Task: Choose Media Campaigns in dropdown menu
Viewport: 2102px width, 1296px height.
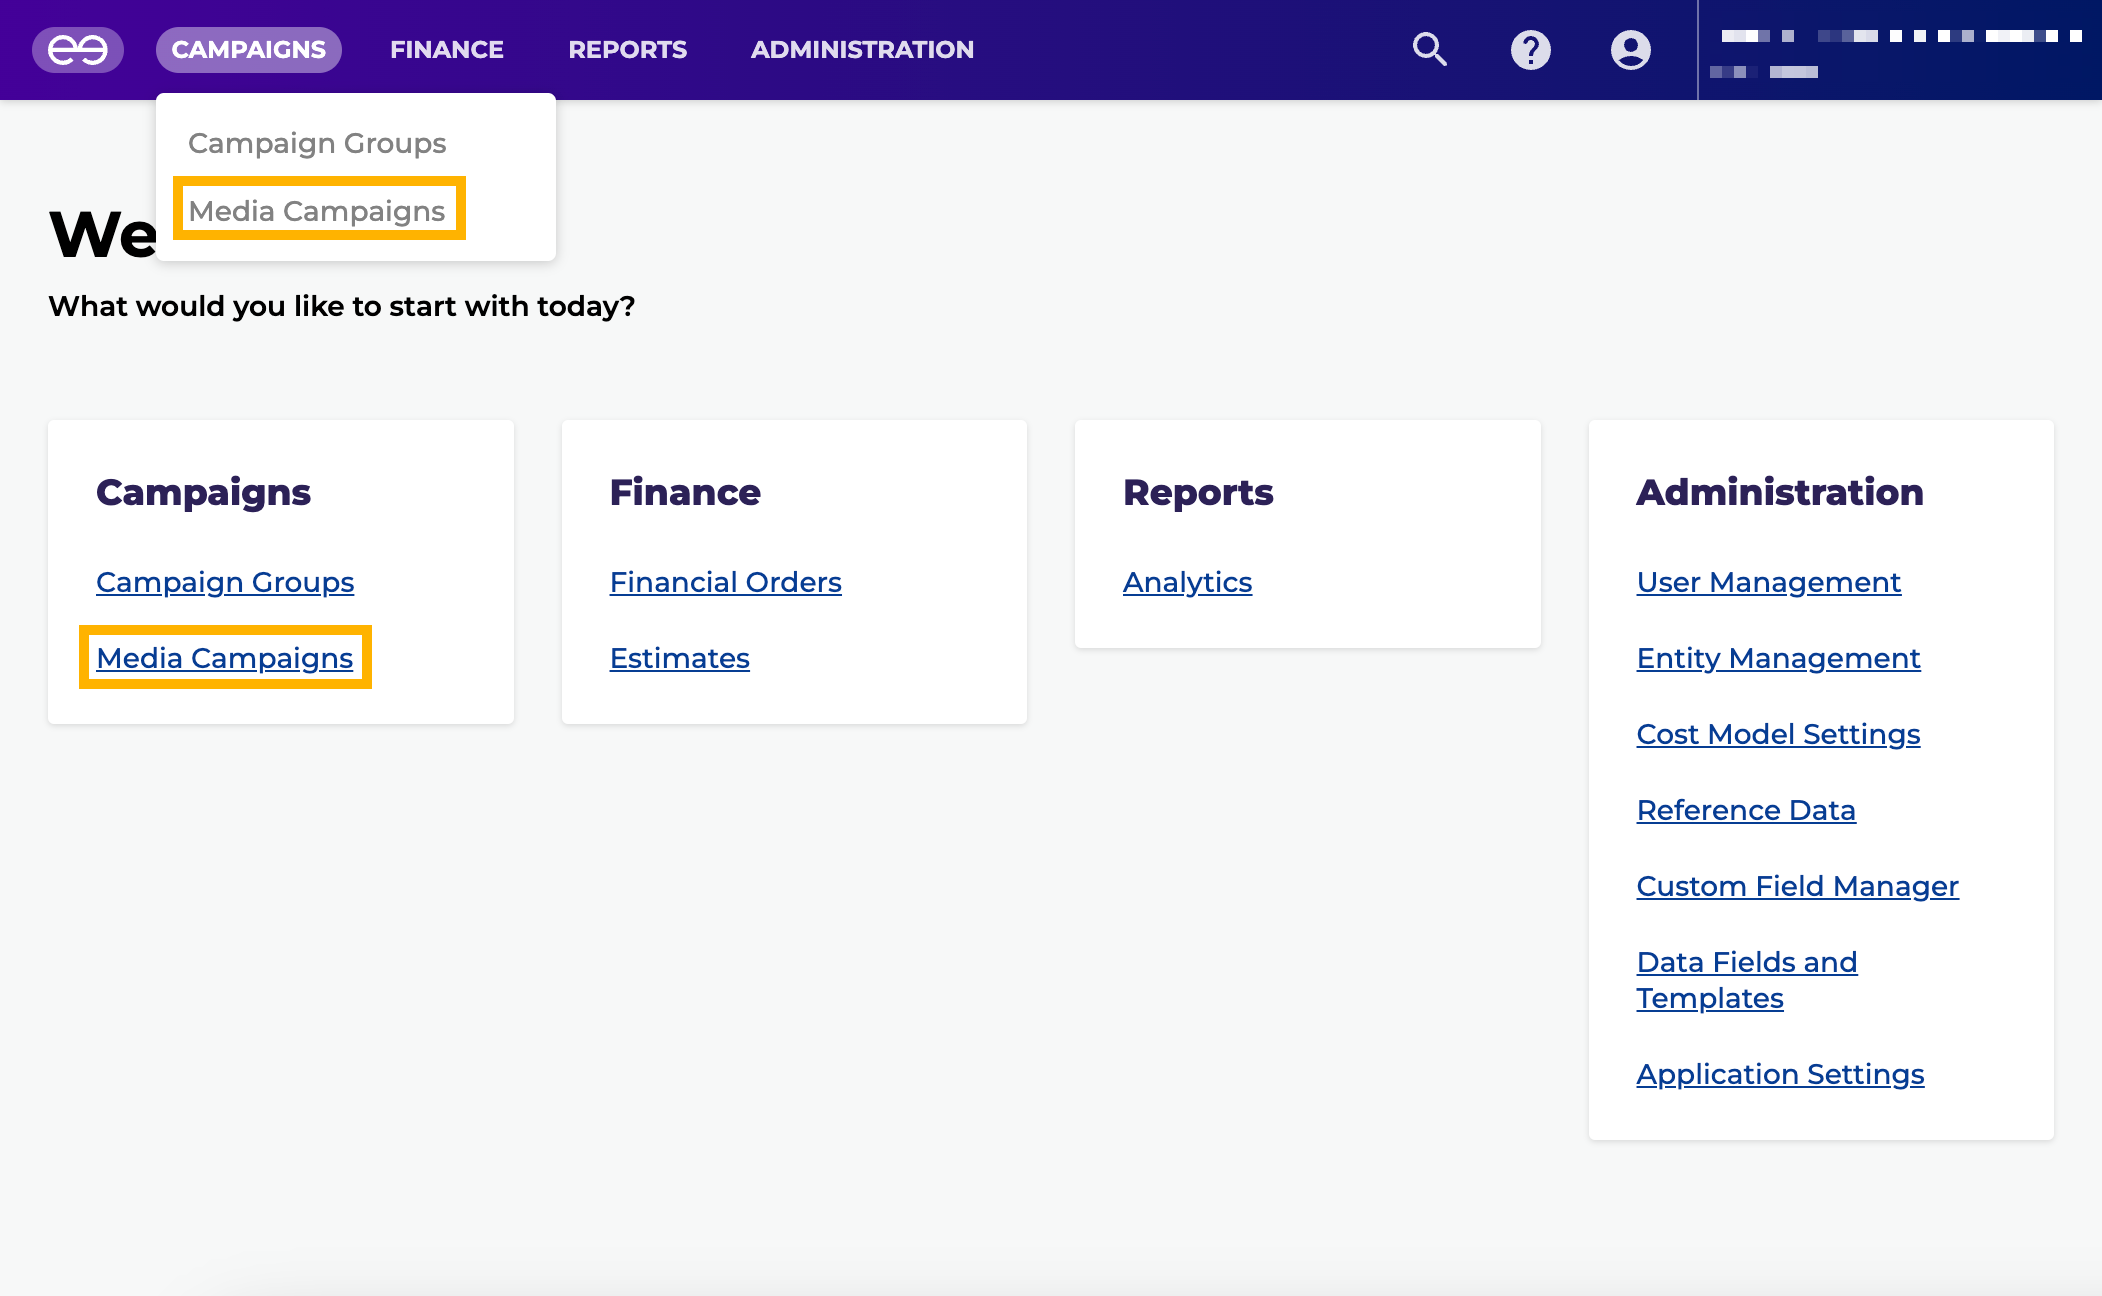Action: [x=317, y=211]
